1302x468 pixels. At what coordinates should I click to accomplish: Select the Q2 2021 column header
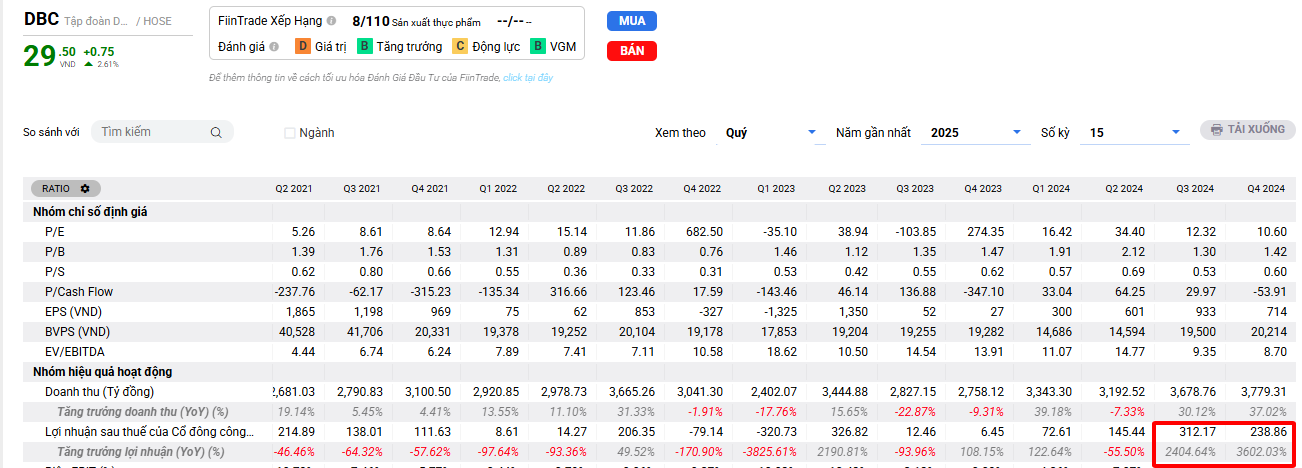pos(293,189)
